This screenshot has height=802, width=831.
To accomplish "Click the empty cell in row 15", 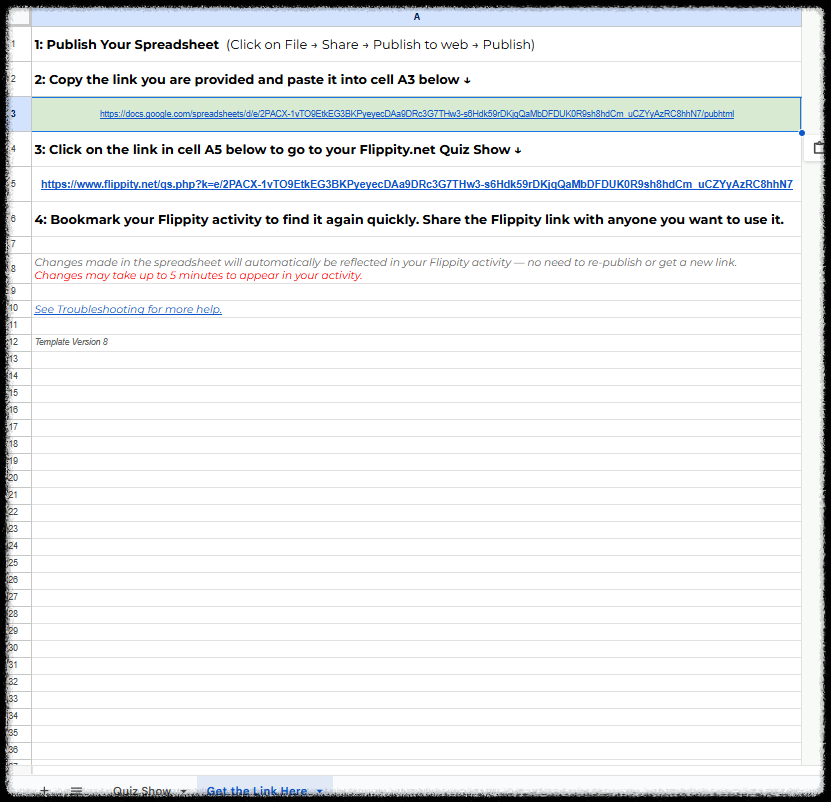I will click(417, 393).
